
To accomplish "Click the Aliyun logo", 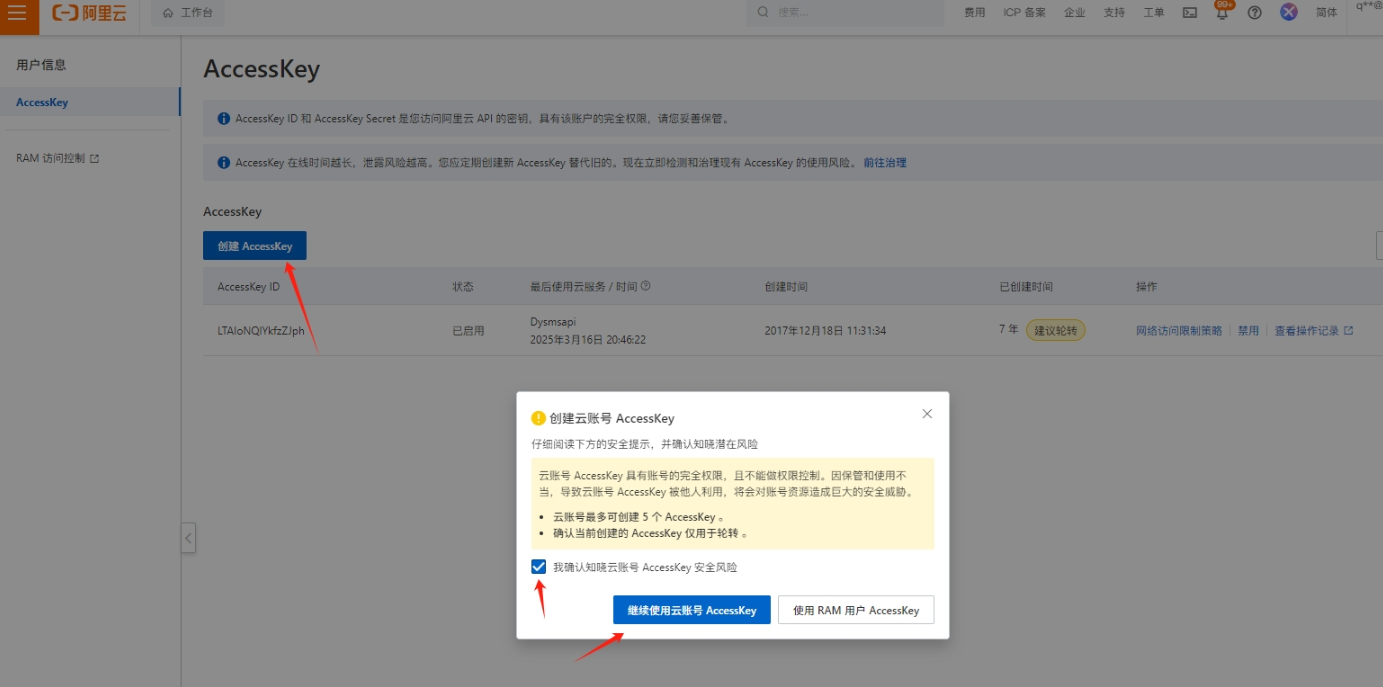I will (90, 13).
